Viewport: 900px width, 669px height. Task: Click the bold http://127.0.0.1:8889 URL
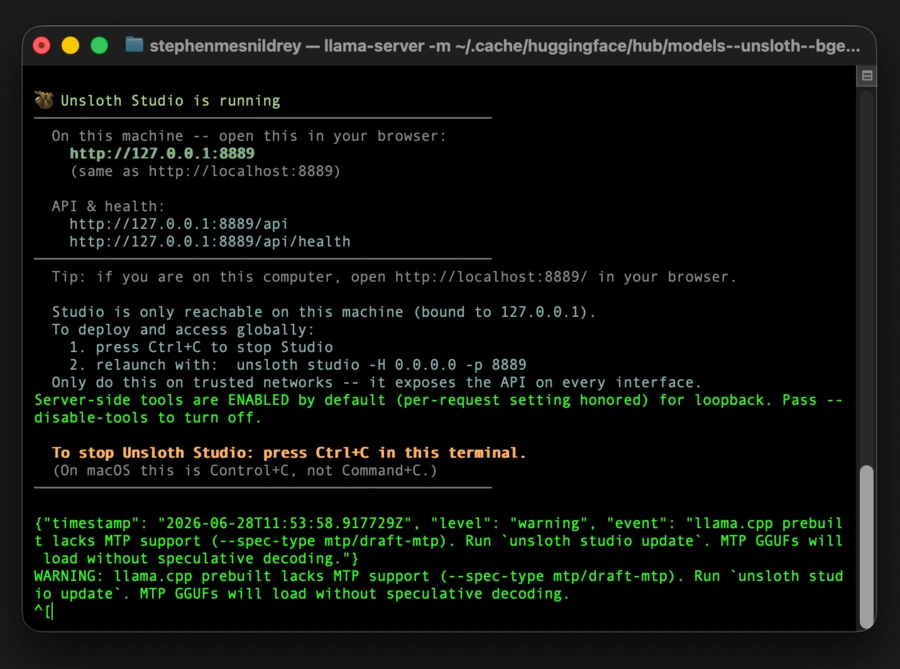click(162, 153)
